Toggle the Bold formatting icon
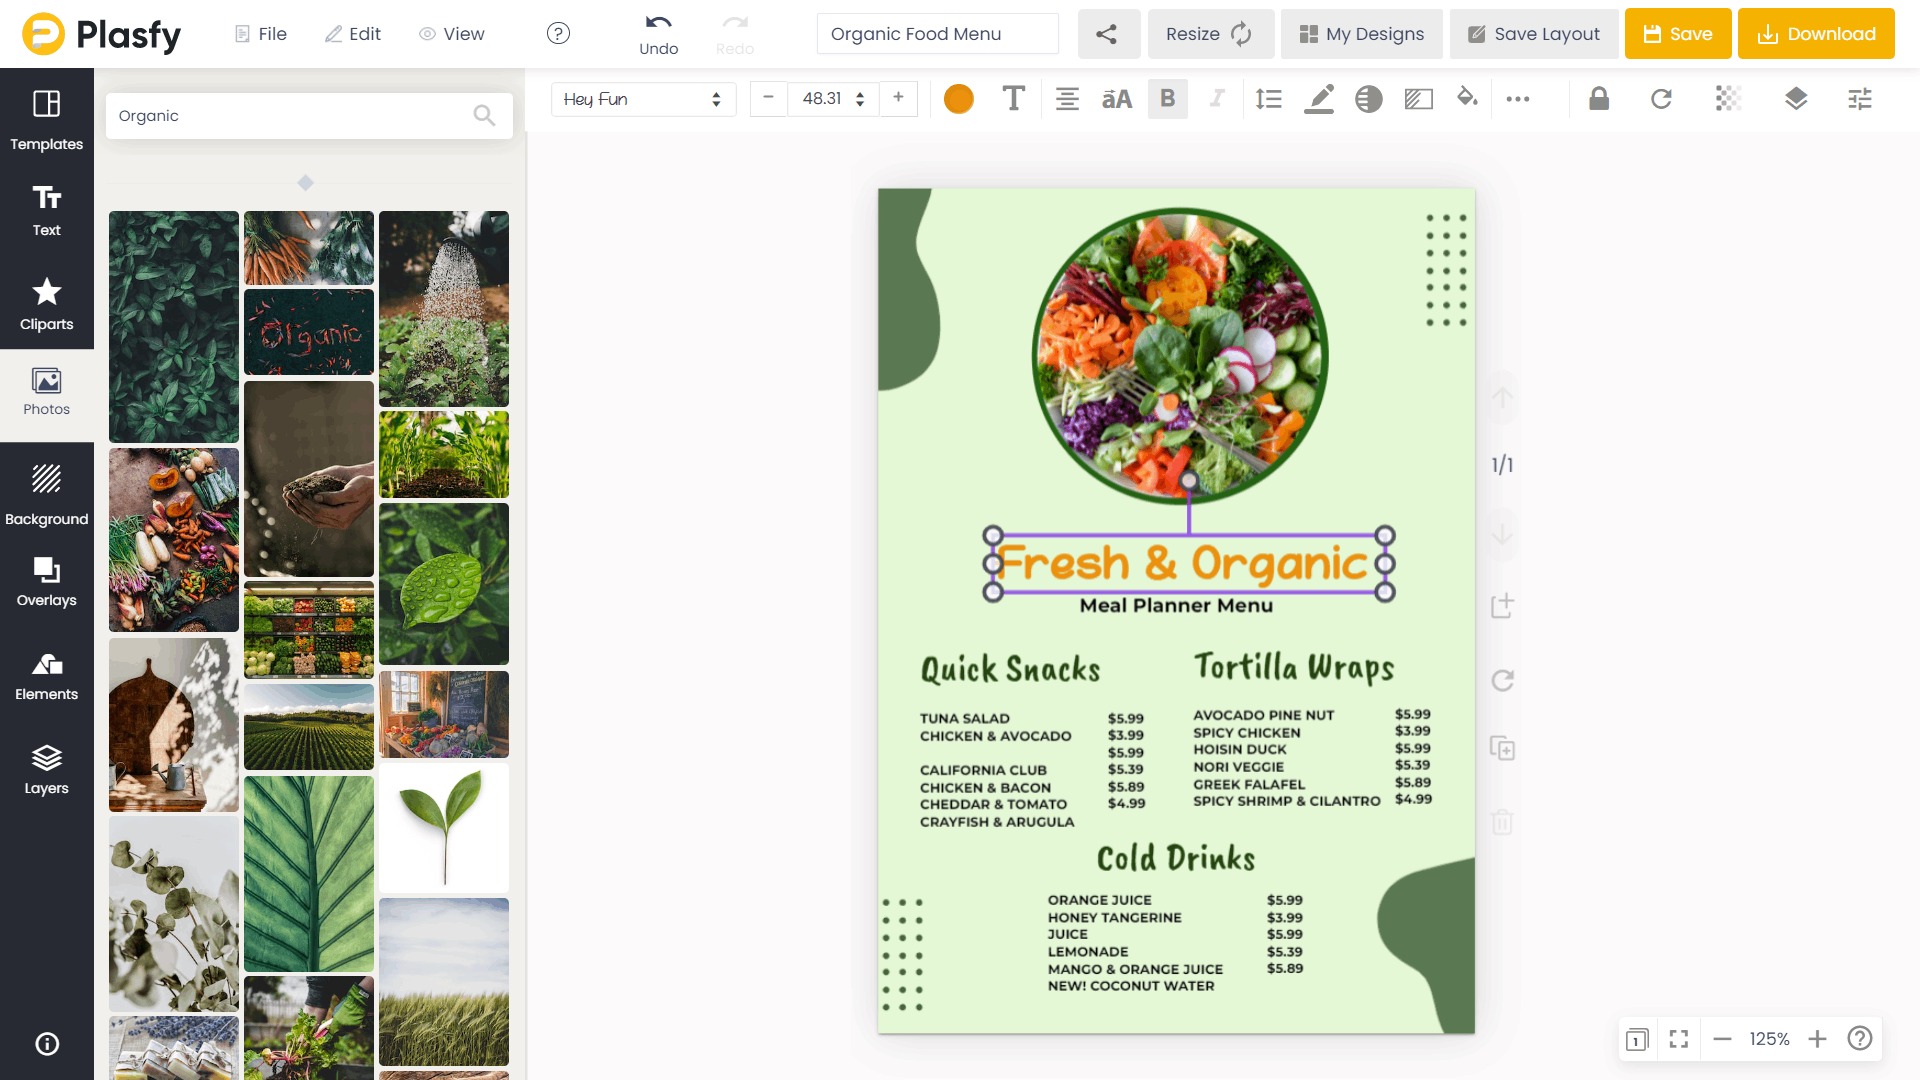This screenshot has height=1080, width=1920. click(1167, 99)
